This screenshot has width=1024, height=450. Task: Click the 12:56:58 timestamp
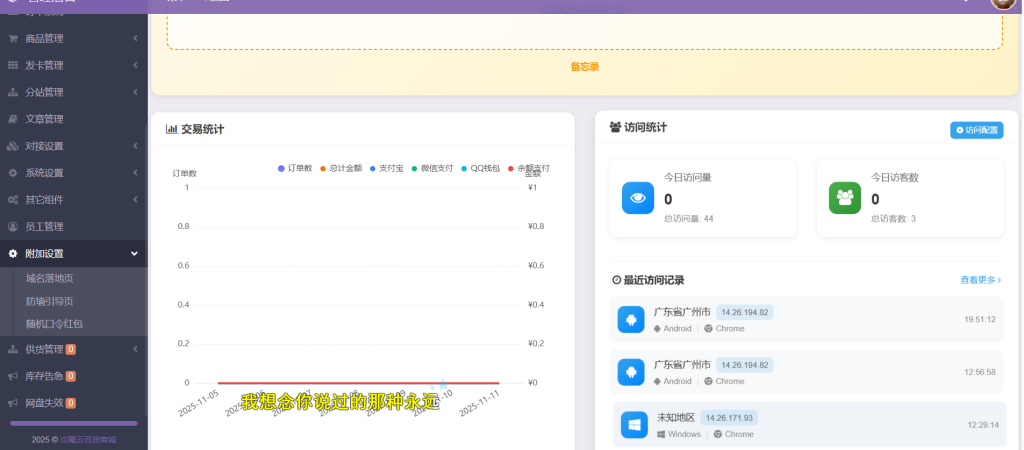980,372
